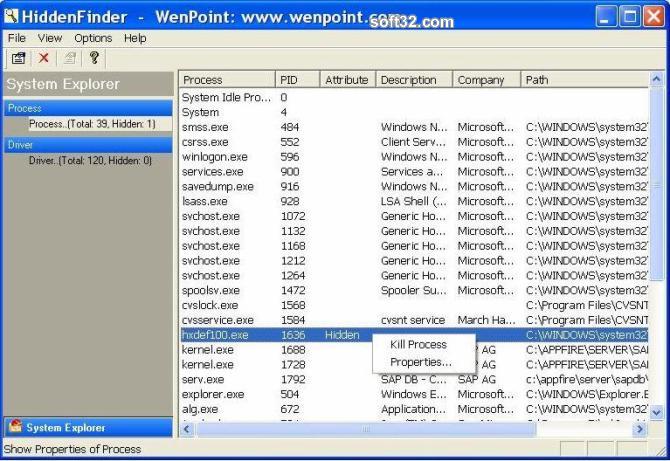Open the File menu
The image size is (670, 461).
tap(17, 38)
